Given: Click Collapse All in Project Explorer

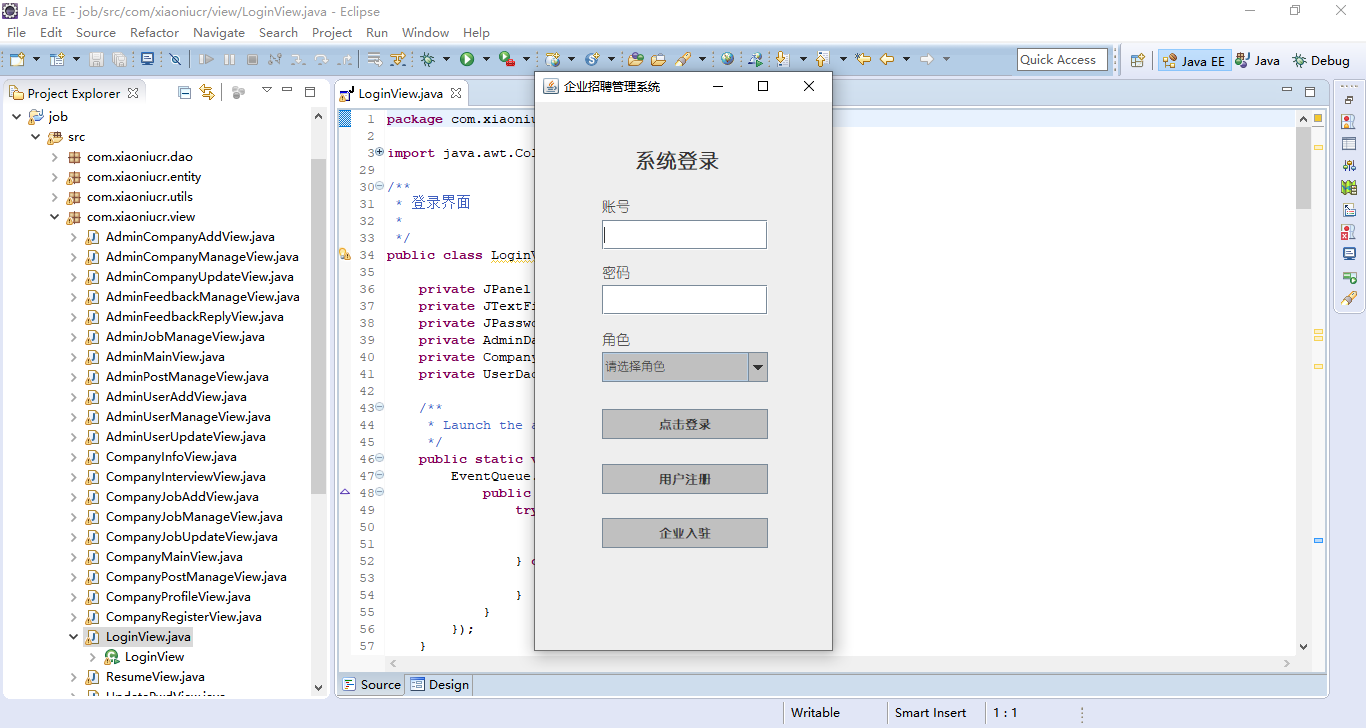Looking at the screenshot, I should coord(184,92).
